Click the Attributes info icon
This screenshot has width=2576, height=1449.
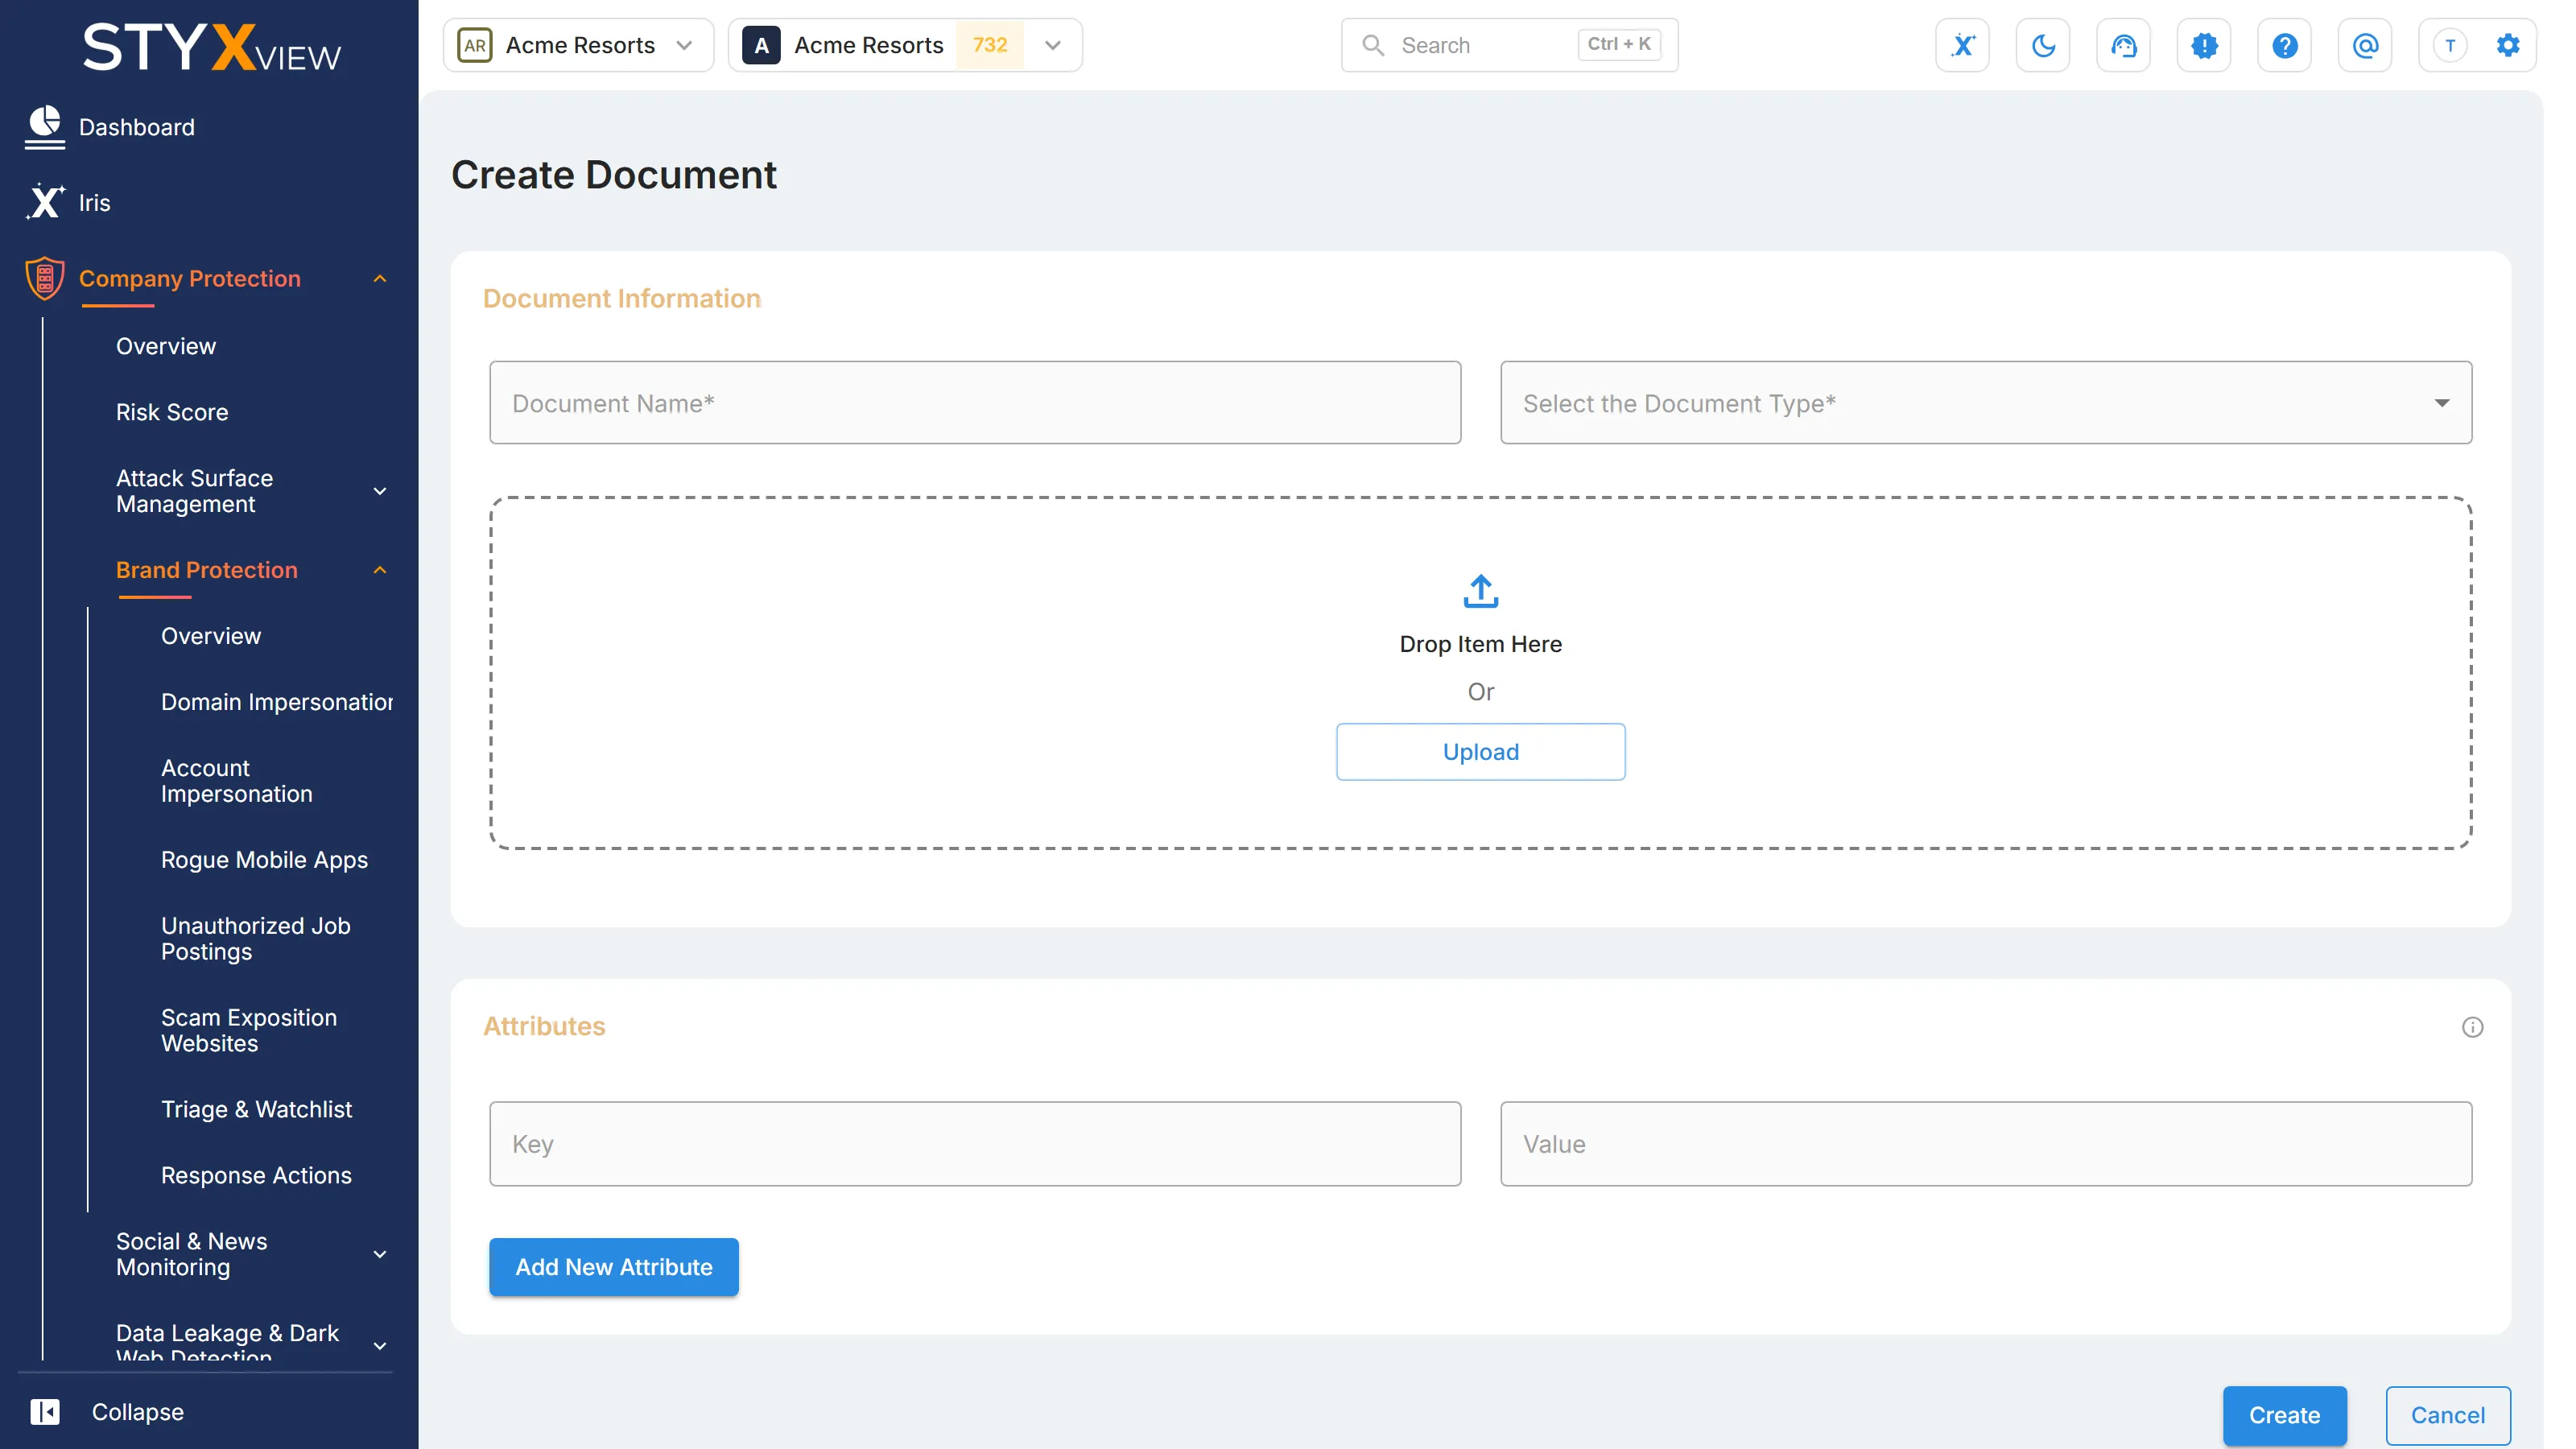[2472, 1027]
